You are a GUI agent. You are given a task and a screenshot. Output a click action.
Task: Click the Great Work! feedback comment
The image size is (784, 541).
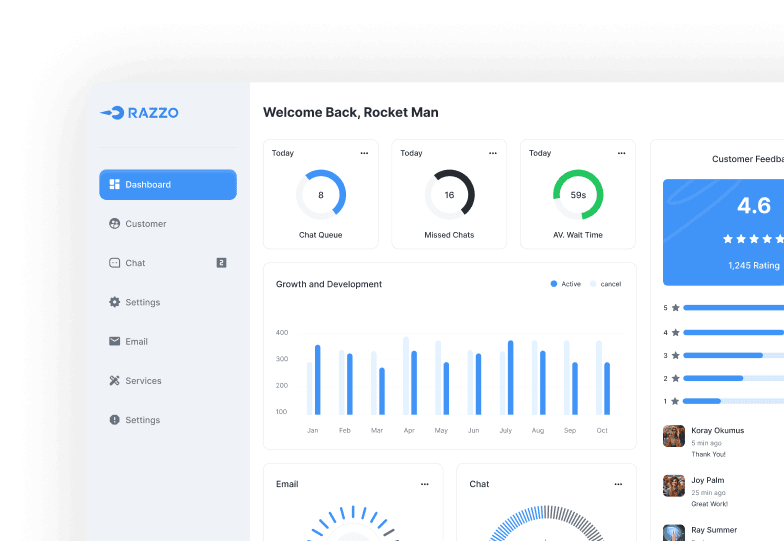click(x=710, y=504)
